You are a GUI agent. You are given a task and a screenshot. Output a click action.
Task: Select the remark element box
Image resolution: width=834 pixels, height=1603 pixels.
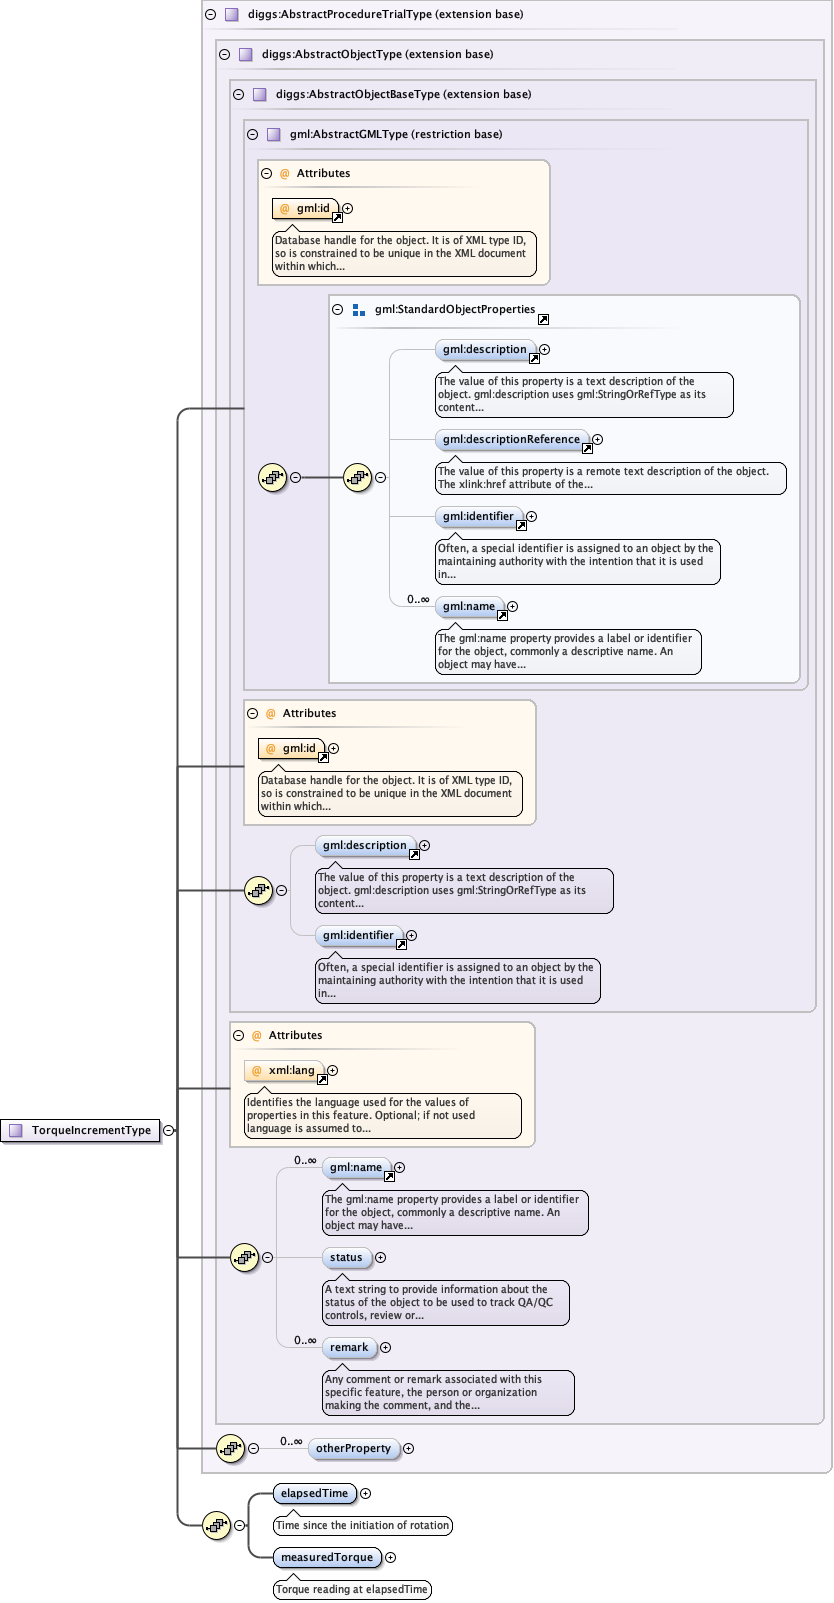[350, 1348]
